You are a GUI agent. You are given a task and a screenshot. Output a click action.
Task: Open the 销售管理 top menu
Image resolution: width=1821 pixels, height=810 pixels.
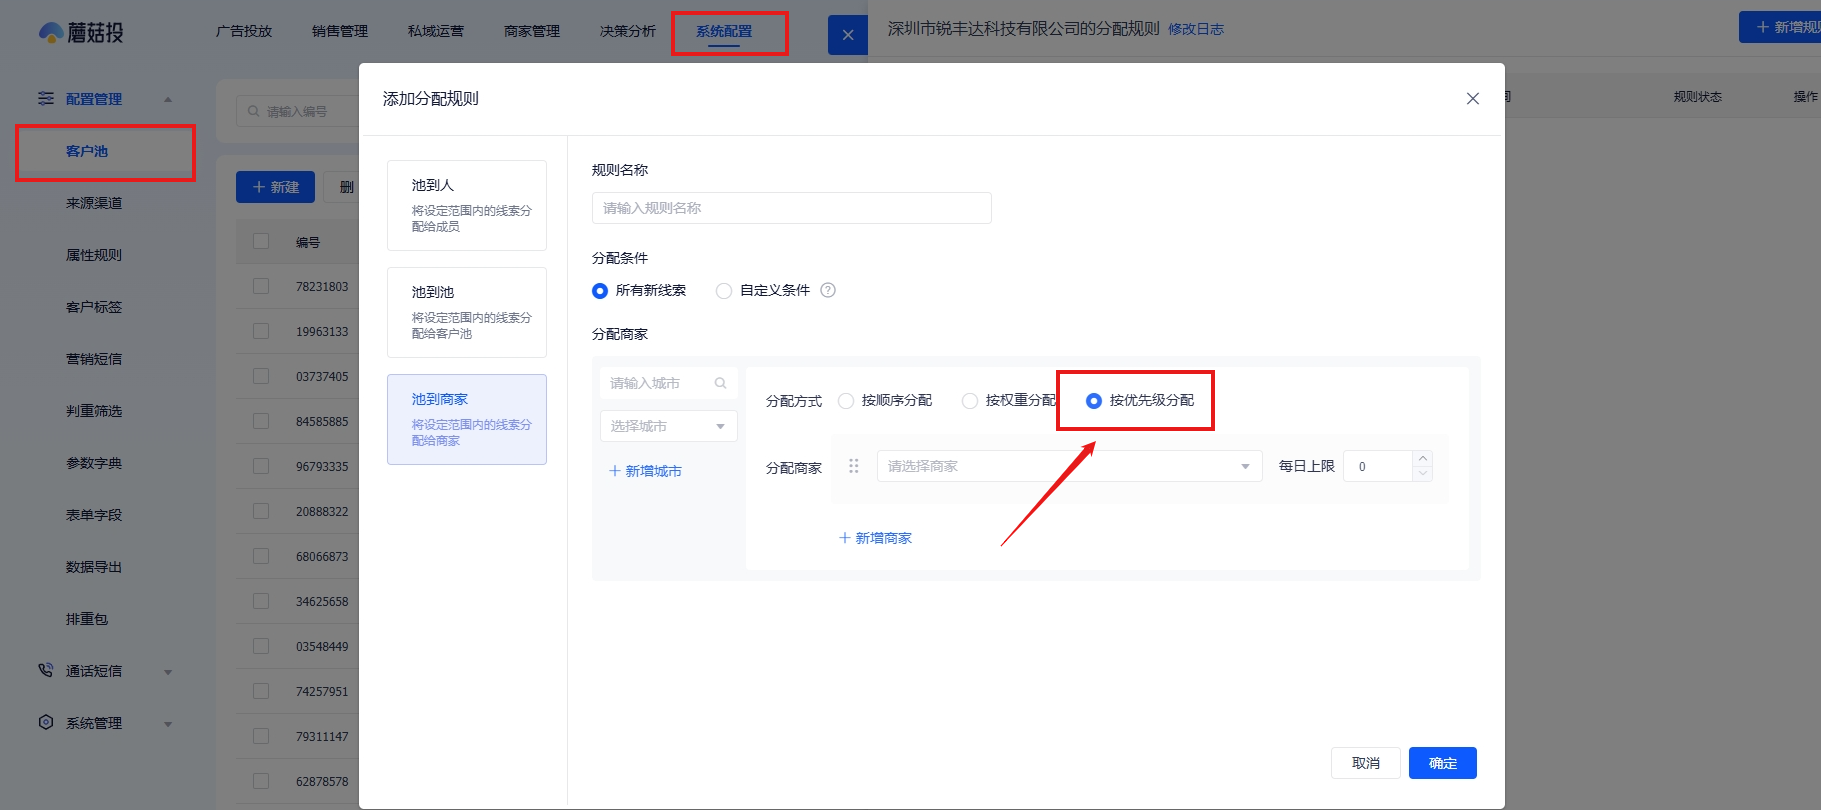tap(340, 31)
